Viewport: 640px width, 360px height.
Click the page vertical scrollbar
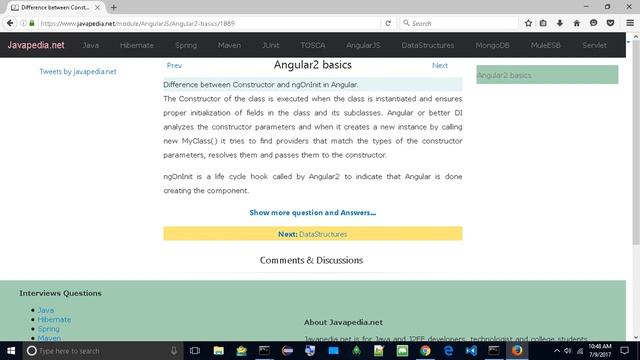click(x=636, y=143)
